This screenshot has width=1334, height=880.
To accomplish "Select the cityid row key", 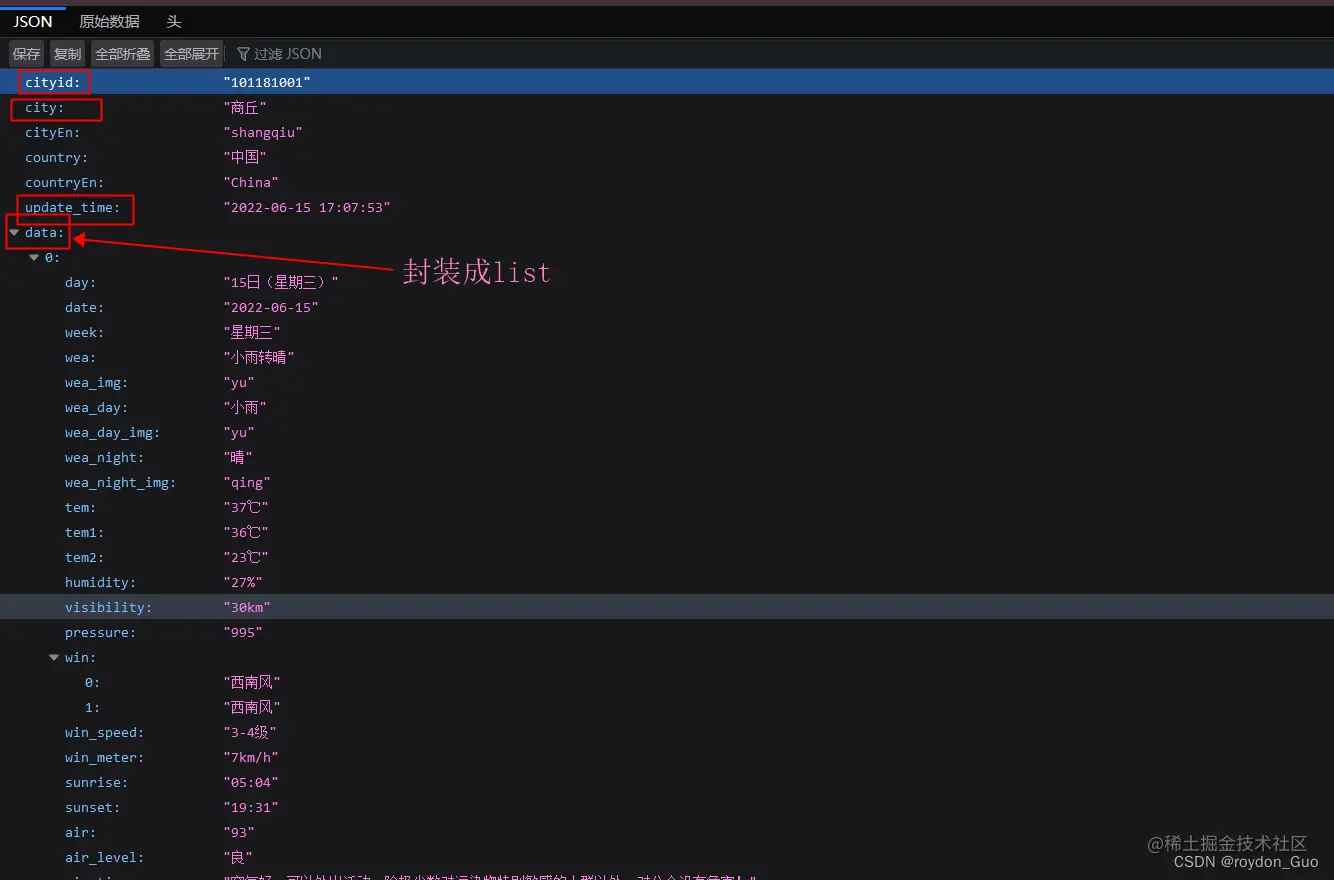I will (x=52, y=82).
